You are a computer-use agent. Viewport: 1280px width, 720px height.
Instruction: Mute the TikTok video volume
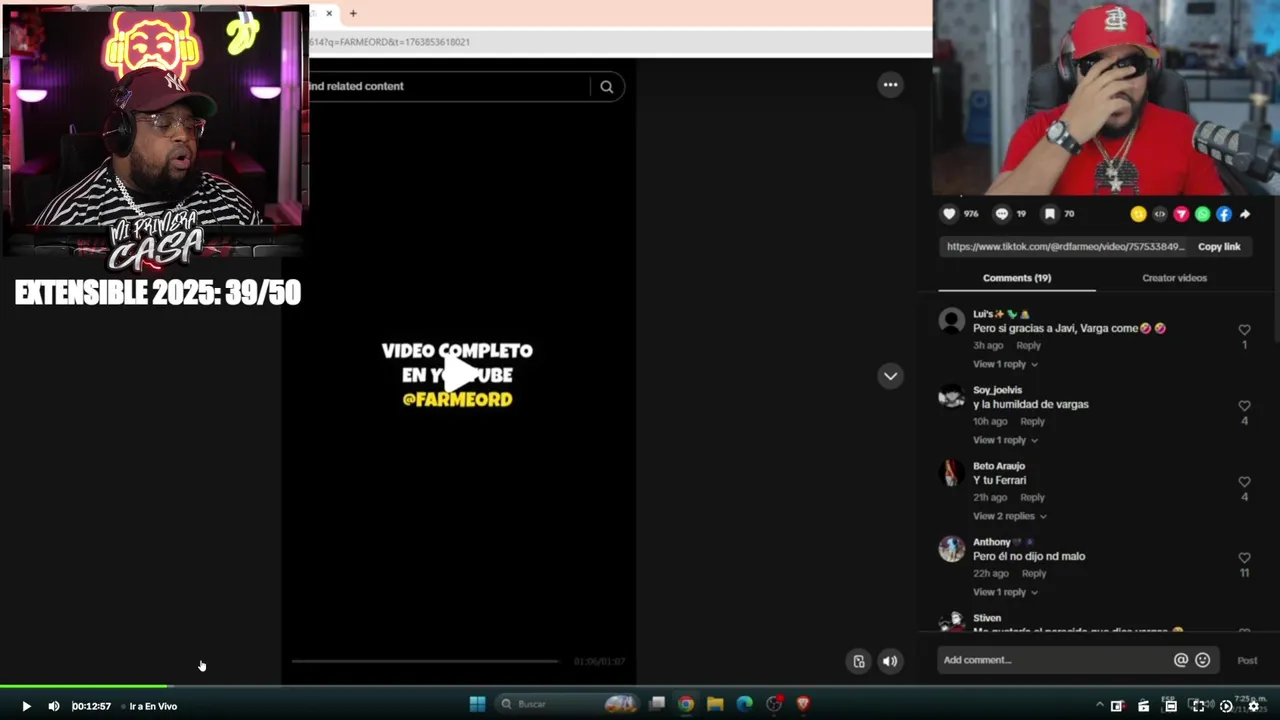[890, 661]
